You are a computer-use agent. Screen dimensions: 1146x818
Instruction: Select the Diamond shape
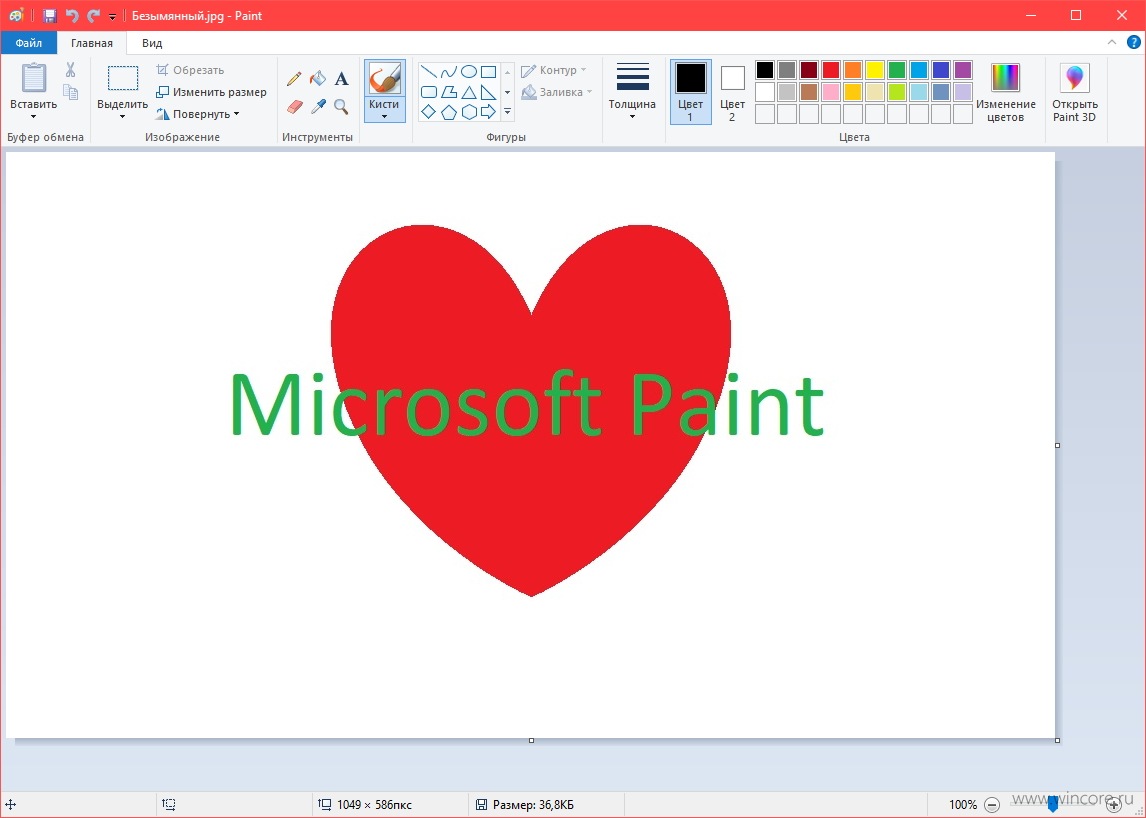click(x=429, y=112)
